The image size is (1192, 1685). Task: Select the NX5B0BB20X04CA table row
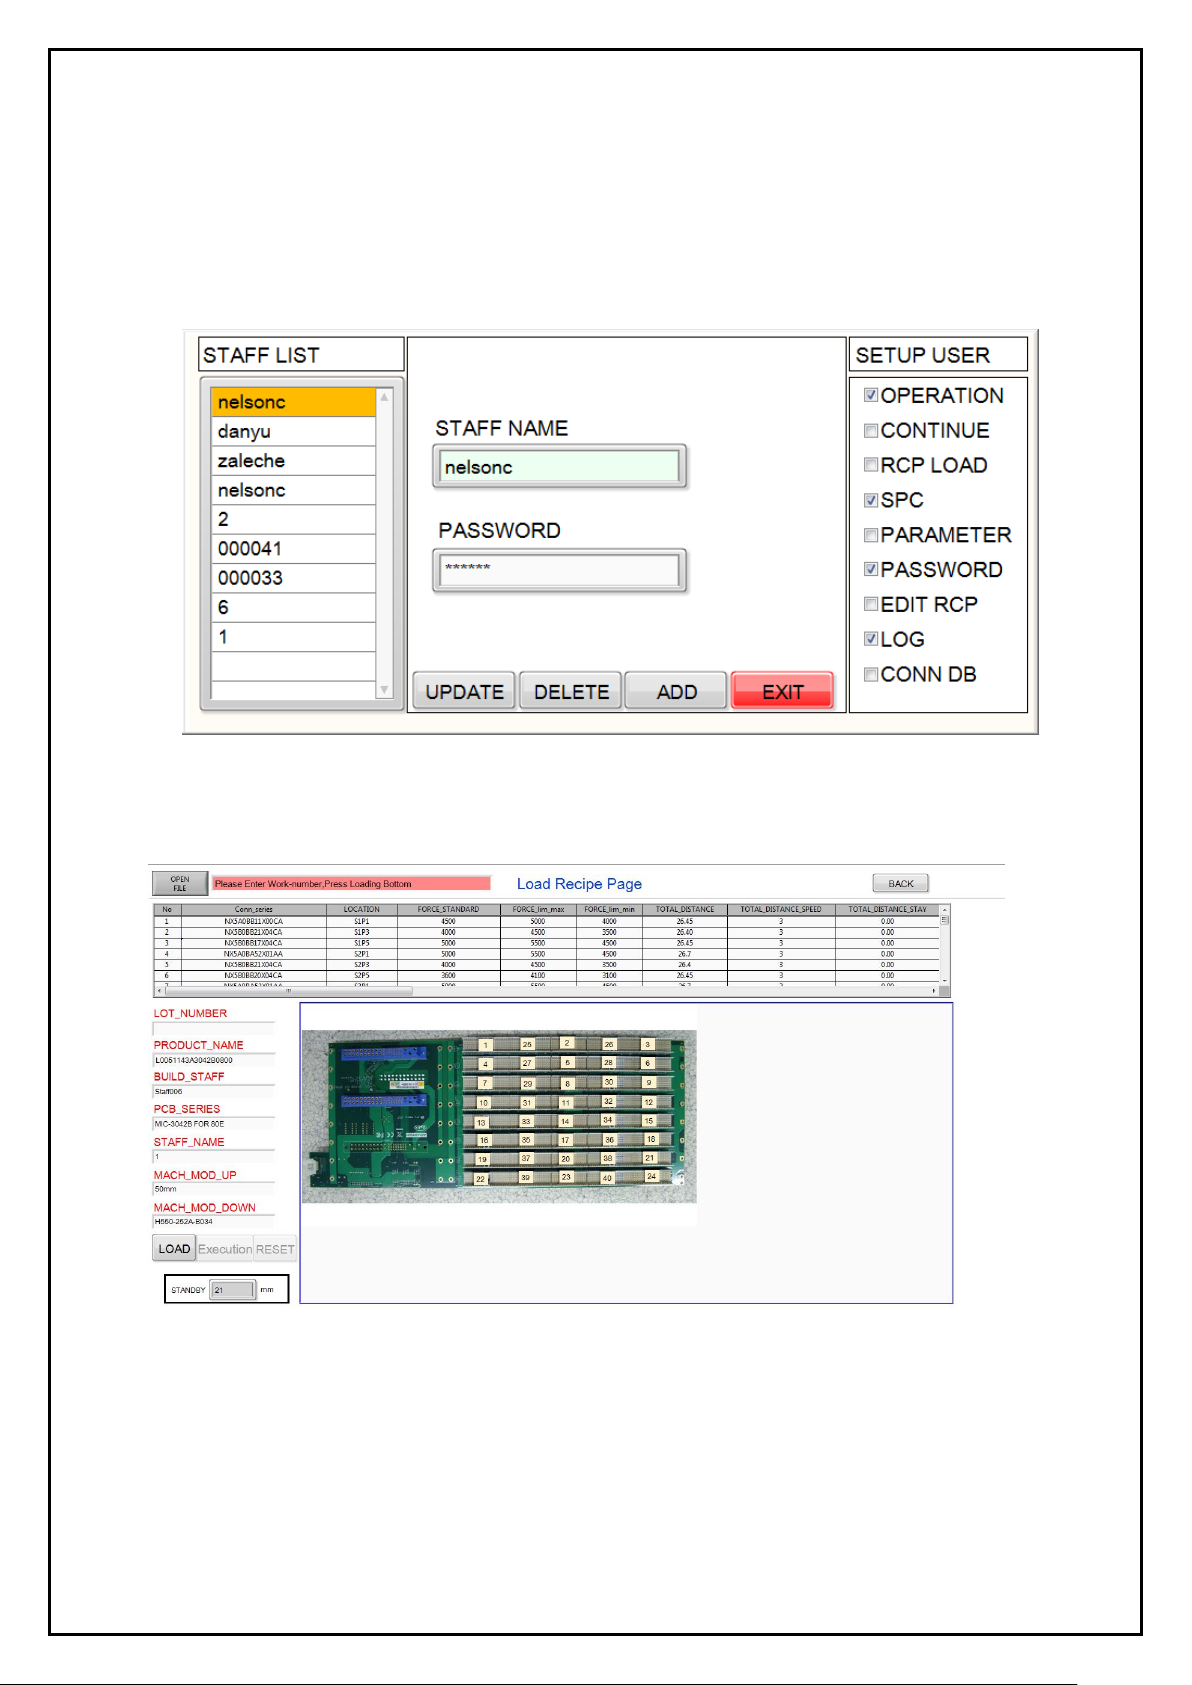(x=546, y=975)
